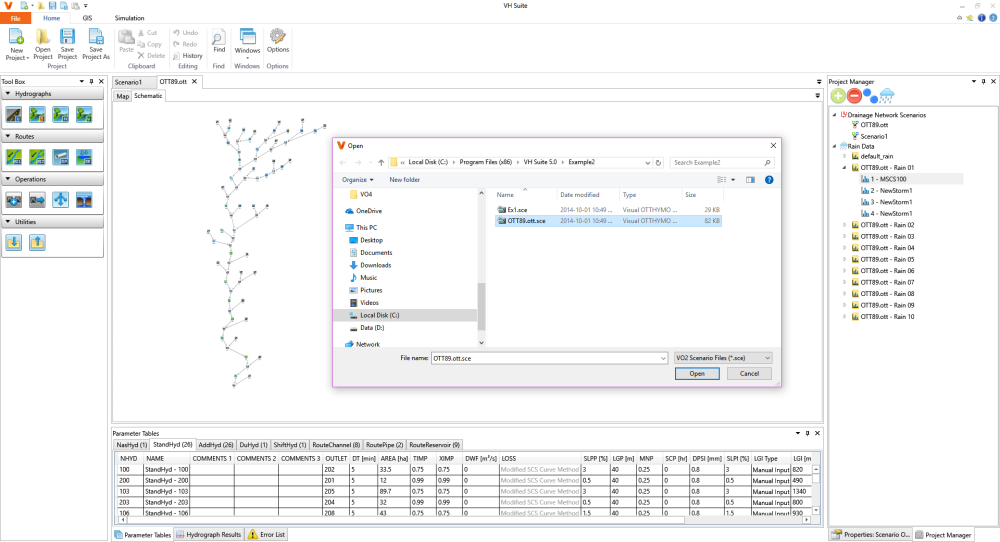This screenshot has width=1000, height=542.
Task: Click the up-folder arrow in Open dialog
Action: pos(381,163)
